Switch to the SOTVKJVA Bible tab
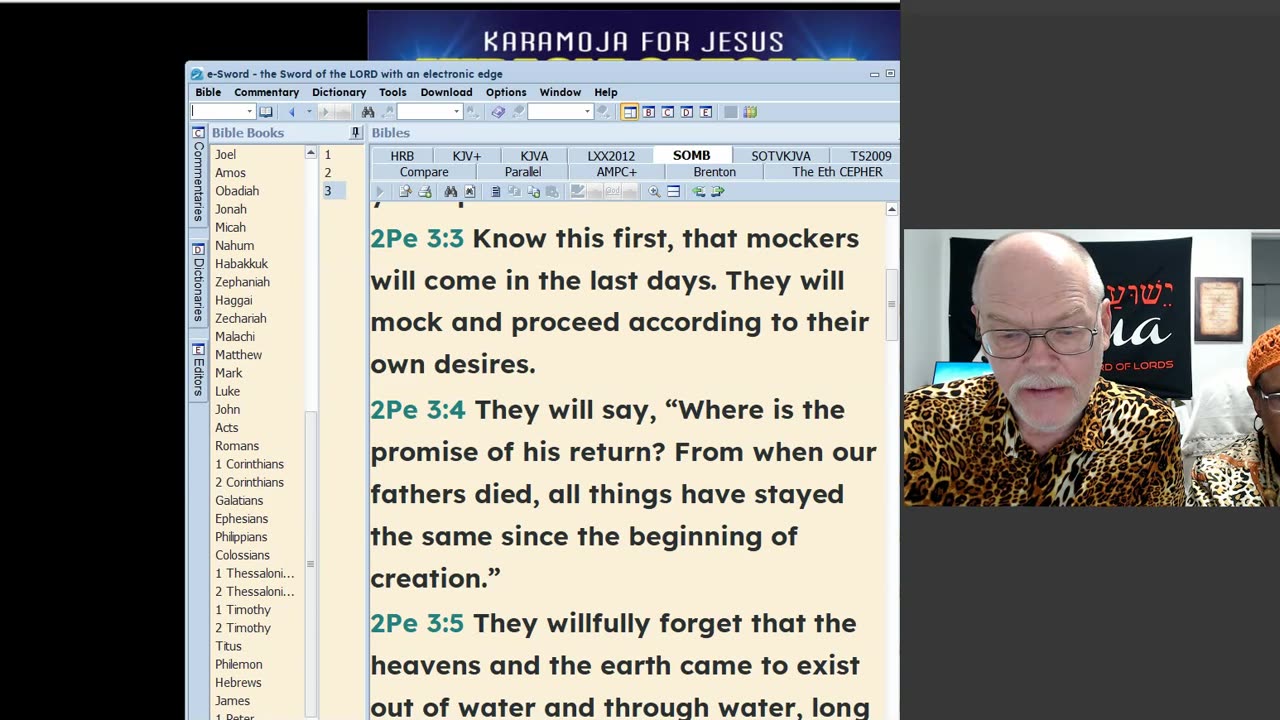The image size is (1280, 720). pyautogui.click(x=781, y=155)
